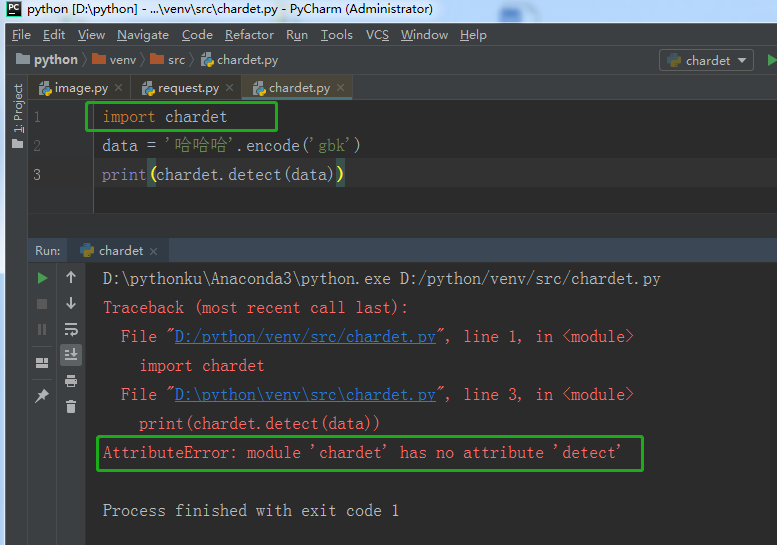Open the Refactor menu
The image size is (777, 545).
249,35
